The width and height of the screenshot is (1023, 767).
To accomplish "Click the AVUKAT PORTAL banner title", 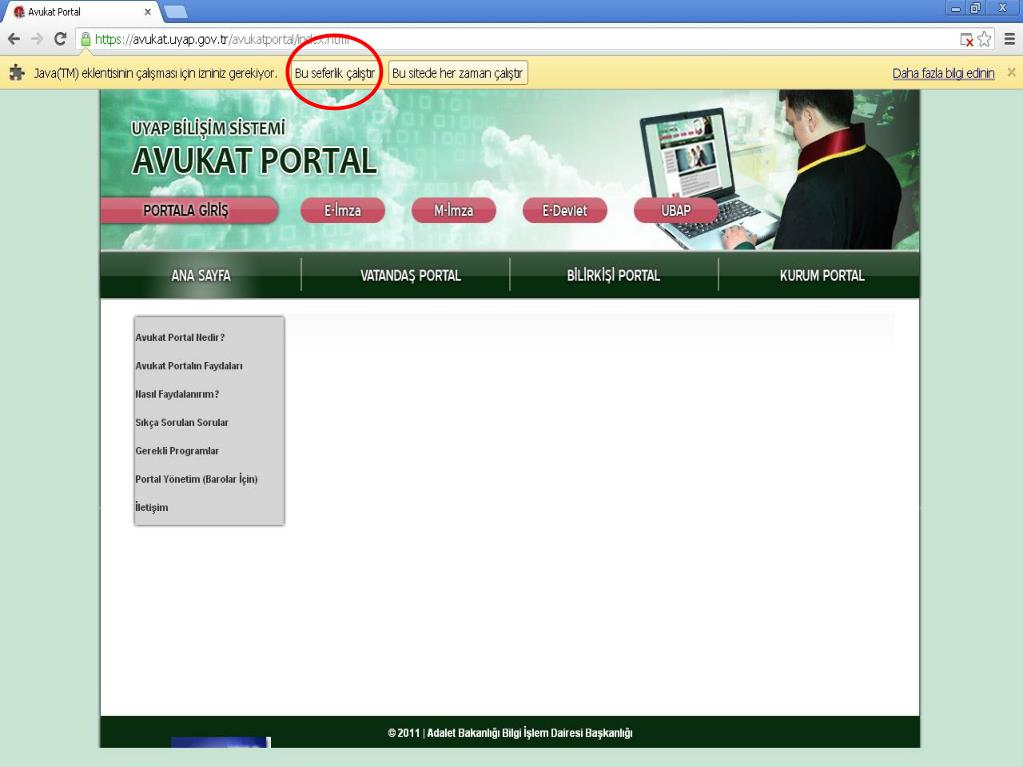I will [254, 161].
